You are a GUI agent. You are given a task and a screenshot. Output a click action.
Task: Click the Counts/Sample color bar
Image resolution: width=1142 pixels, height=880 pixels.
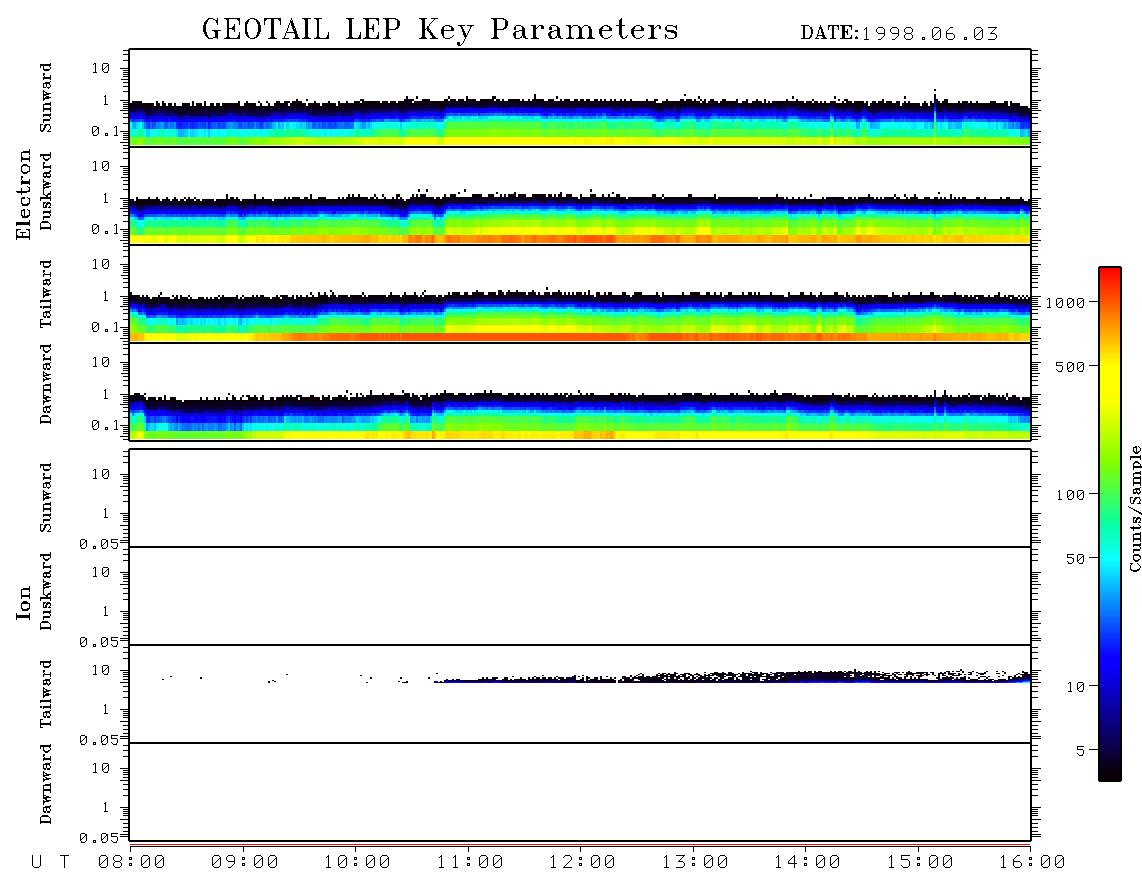[1110, 524]
